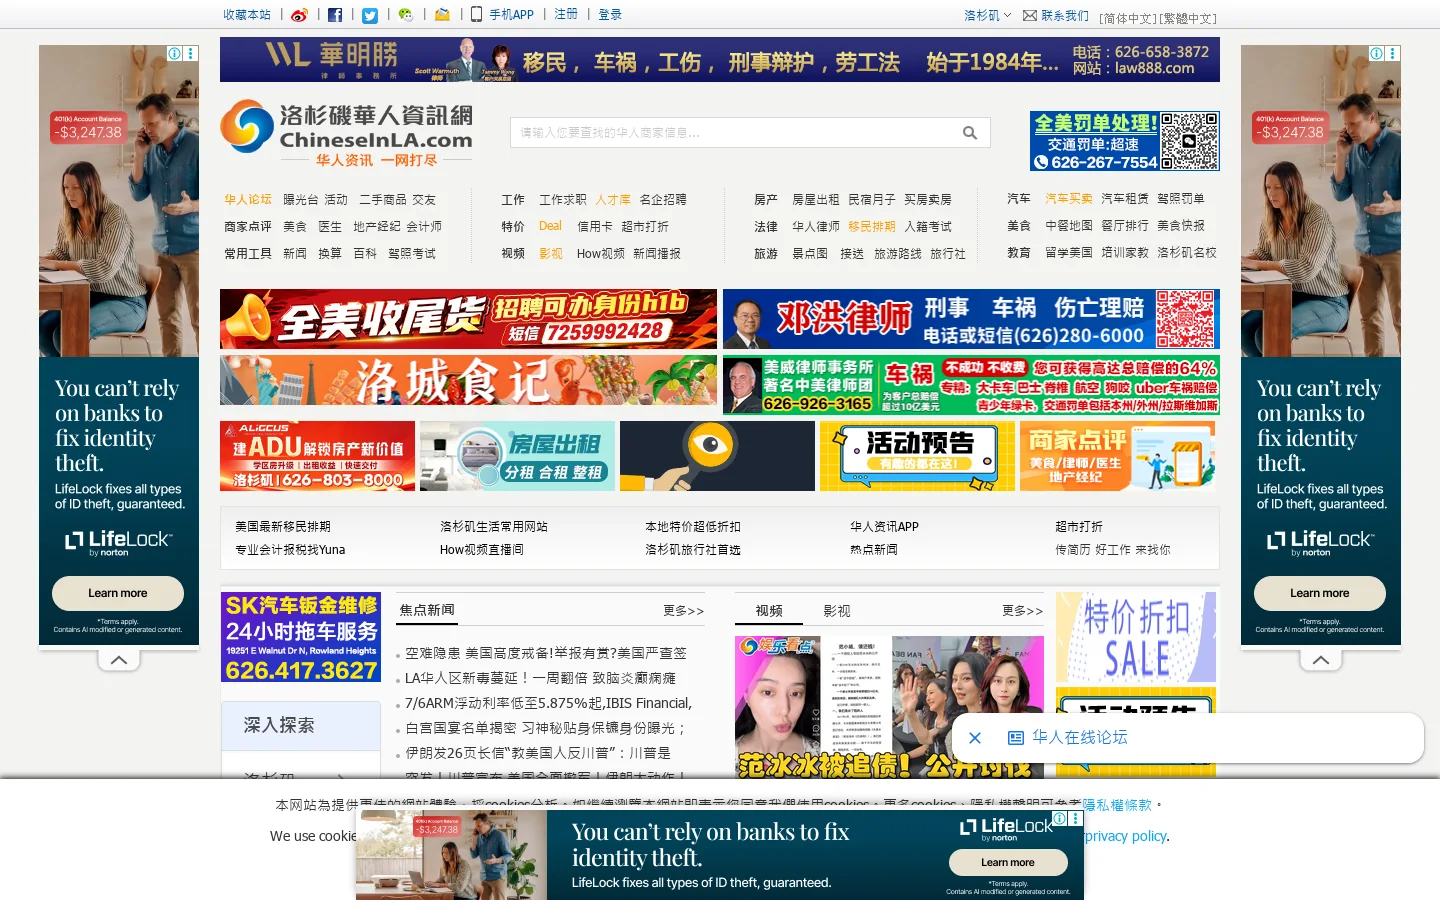Switch to the 视频 tab
This screenshot has height=900, width=1440.
[x=769, y=611]
